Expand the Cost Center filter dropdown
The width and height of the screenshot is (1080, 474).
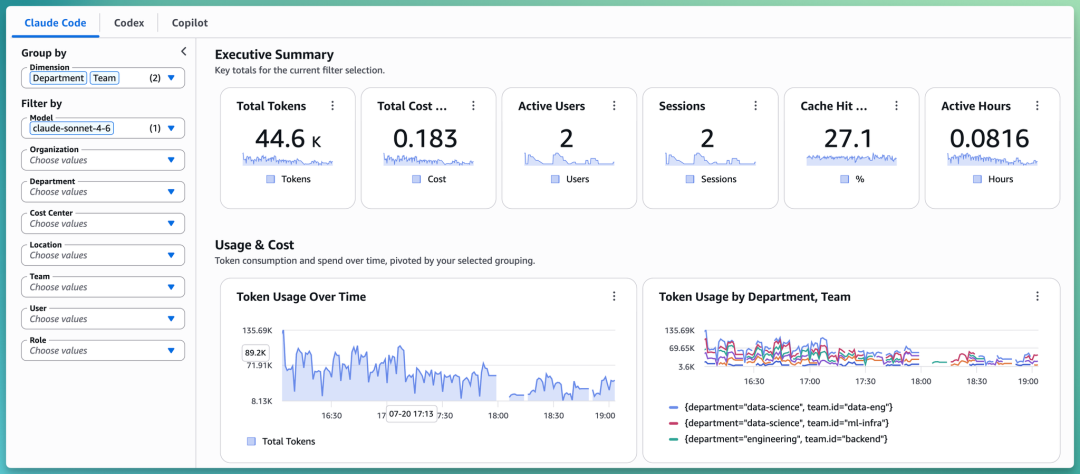[x=103, y=223]
